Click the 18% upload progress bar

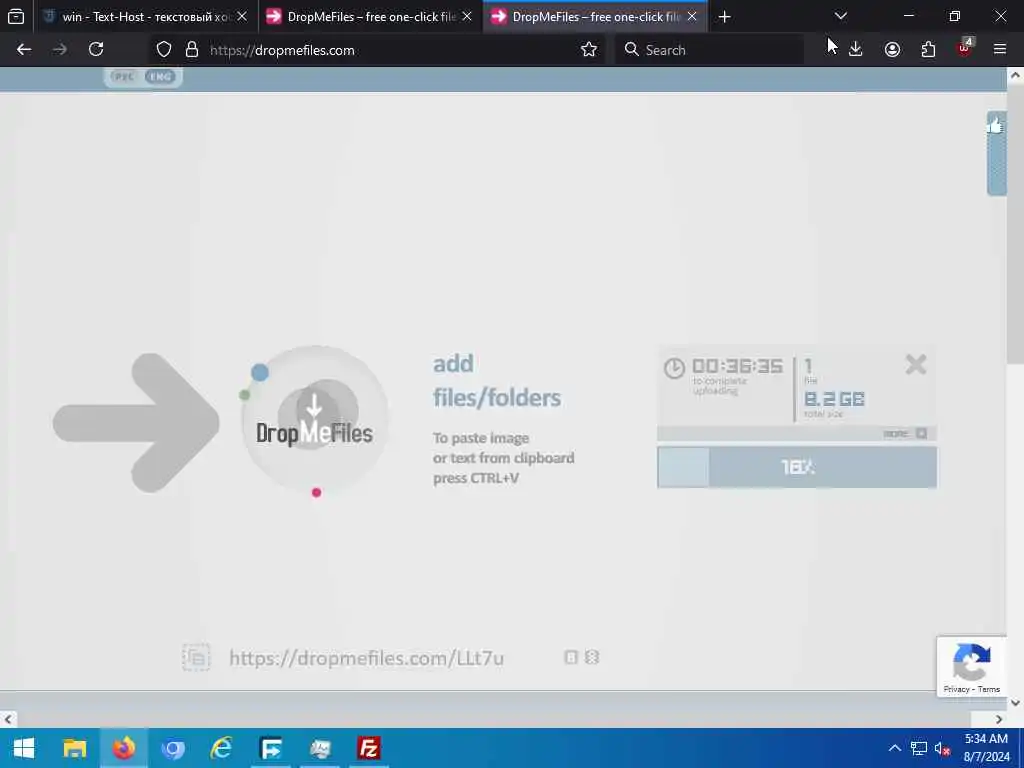(797, 467)
